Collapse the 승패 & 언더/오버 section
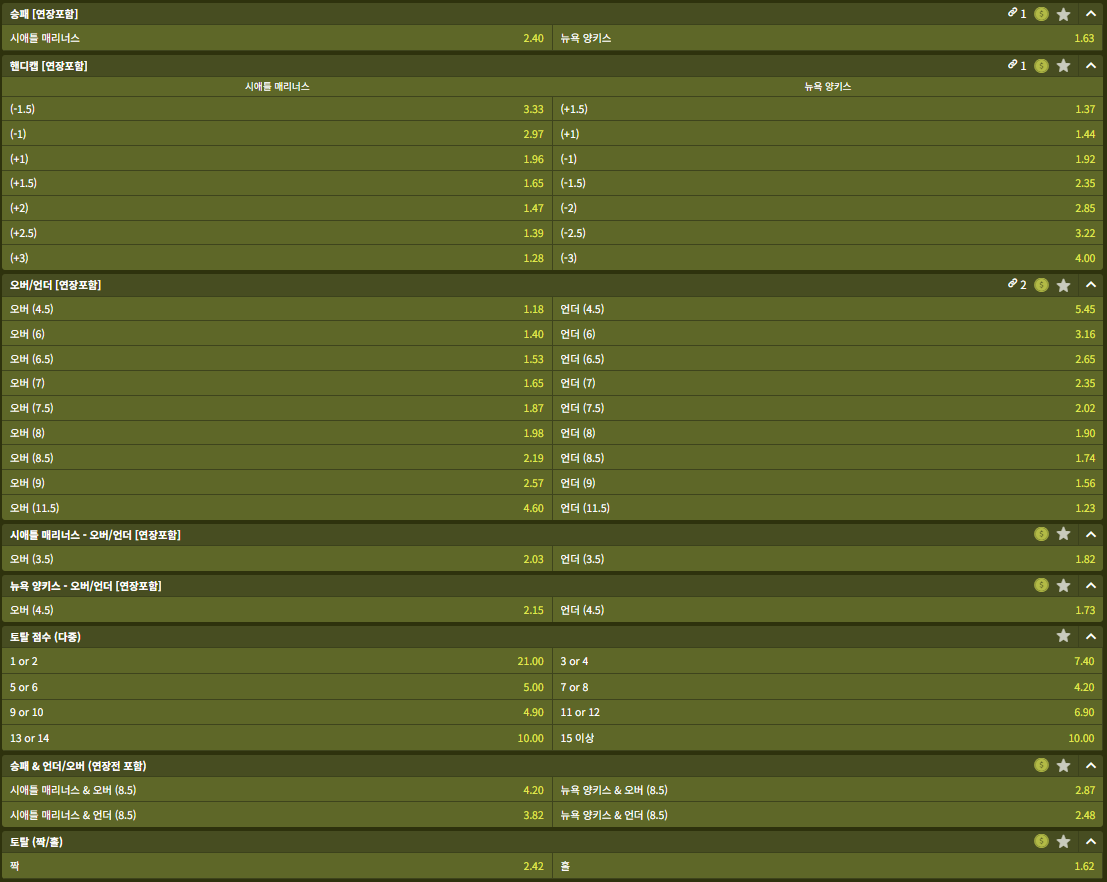 [x=1091, y=765]
